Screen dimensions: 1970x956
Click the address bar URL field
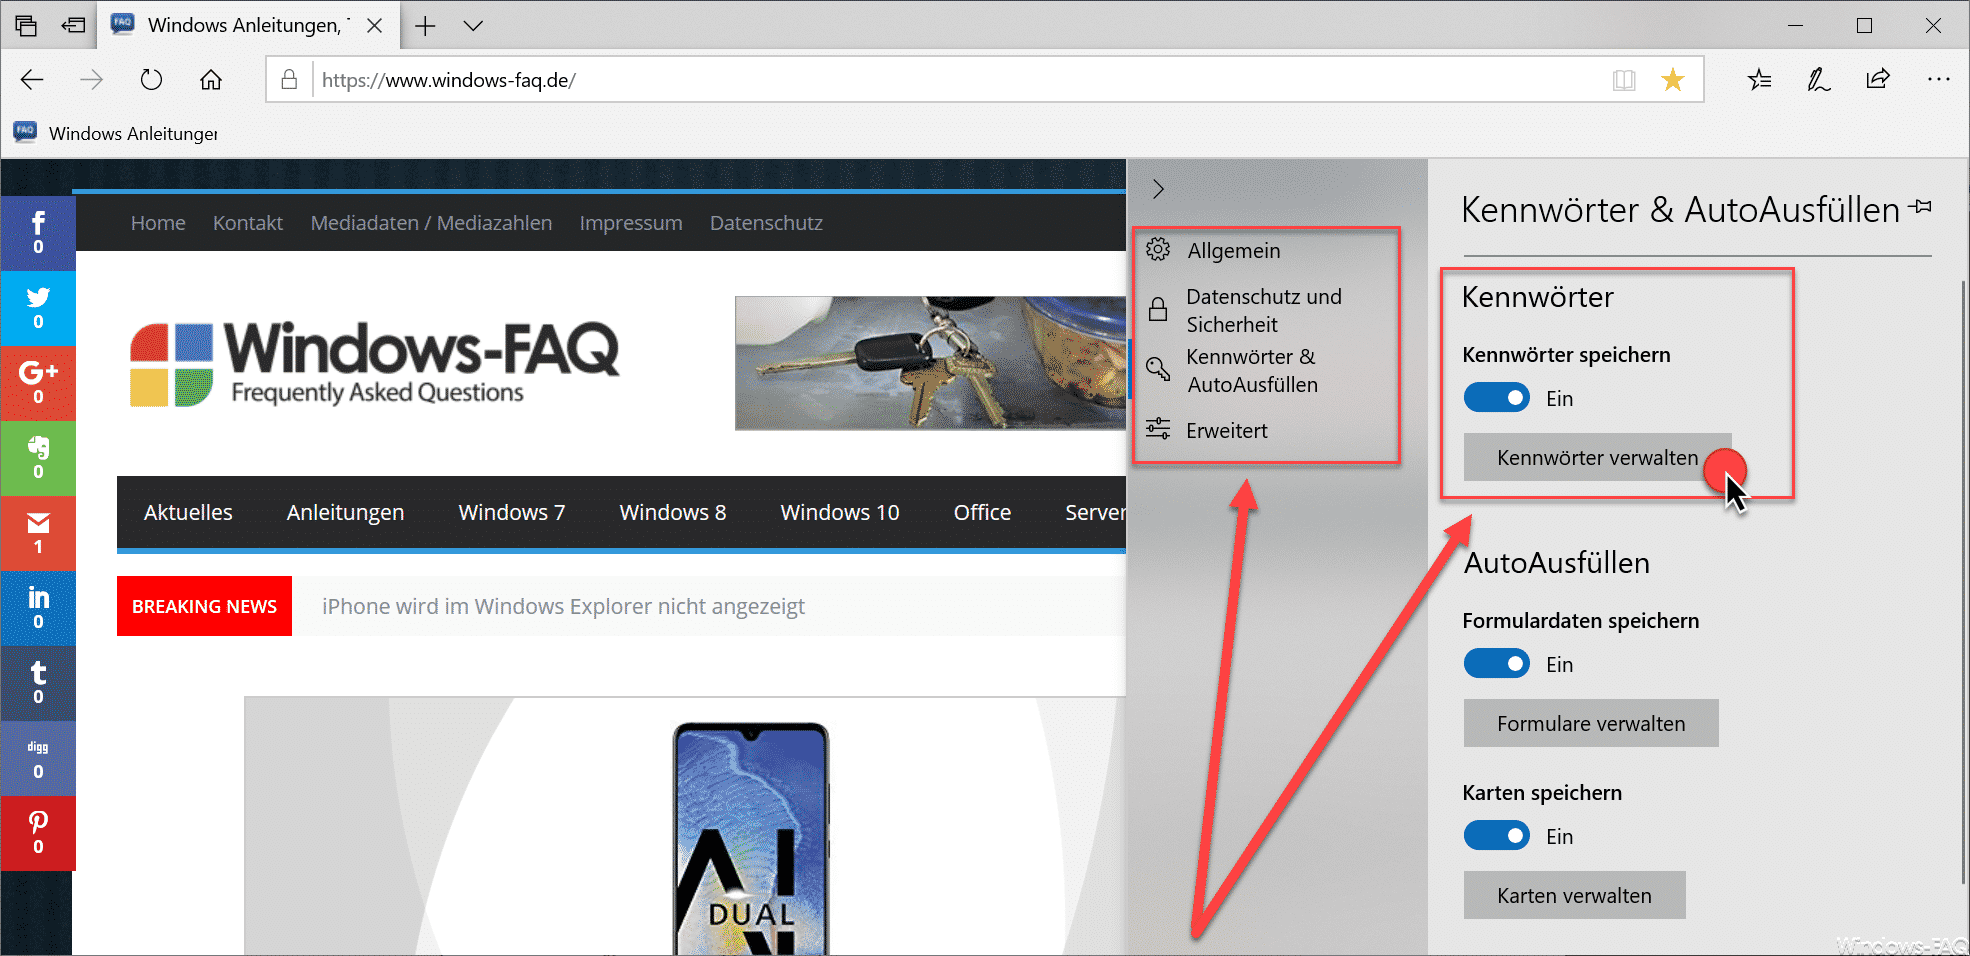[960, 80]
